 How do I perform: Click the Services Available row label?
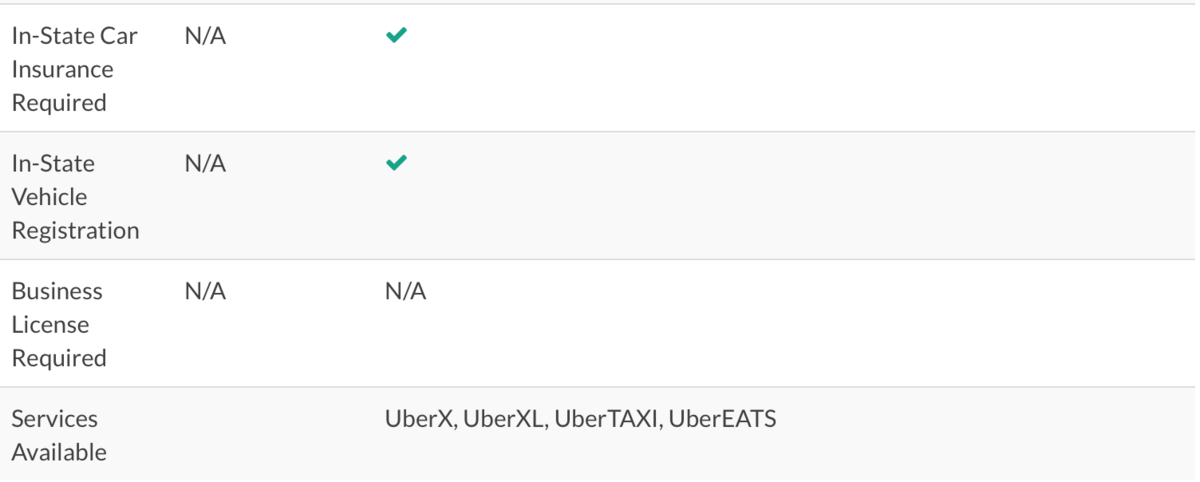pyautogui.click(x=59, y=435)
